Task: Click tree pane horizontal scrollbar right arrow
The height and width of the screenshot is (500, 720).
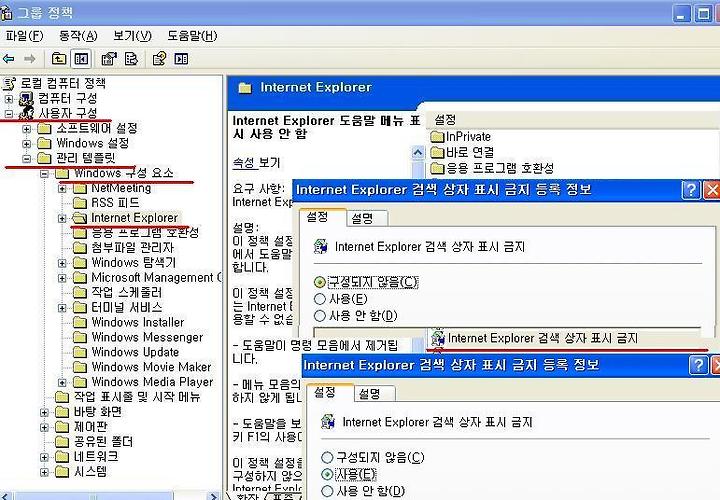Action: pyautogui.click(x=214, y=496)
